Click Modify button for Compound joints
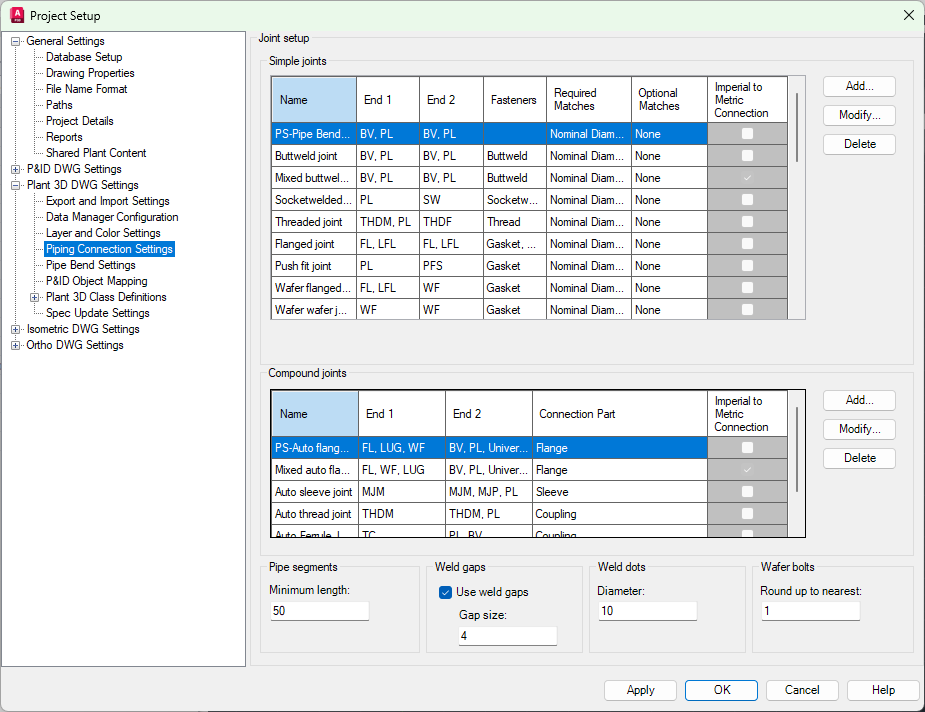925x712 pixels. (x=859, y=429)
